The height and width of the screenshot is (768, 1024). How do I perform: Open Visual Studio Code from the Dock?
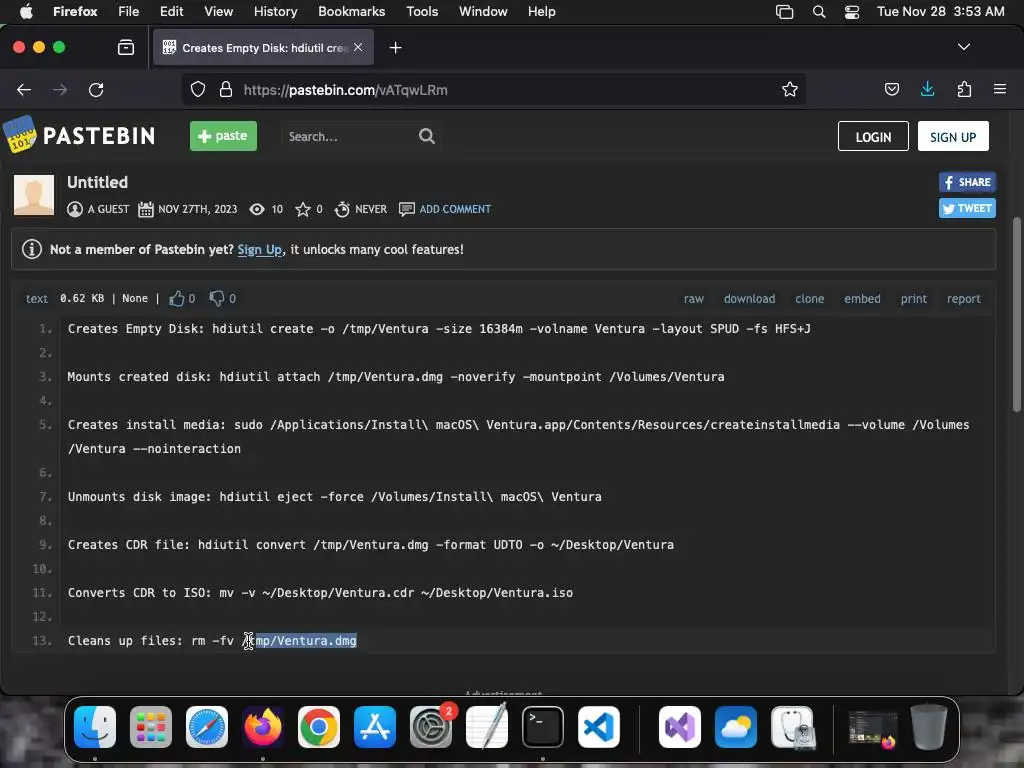coord(599,727)
